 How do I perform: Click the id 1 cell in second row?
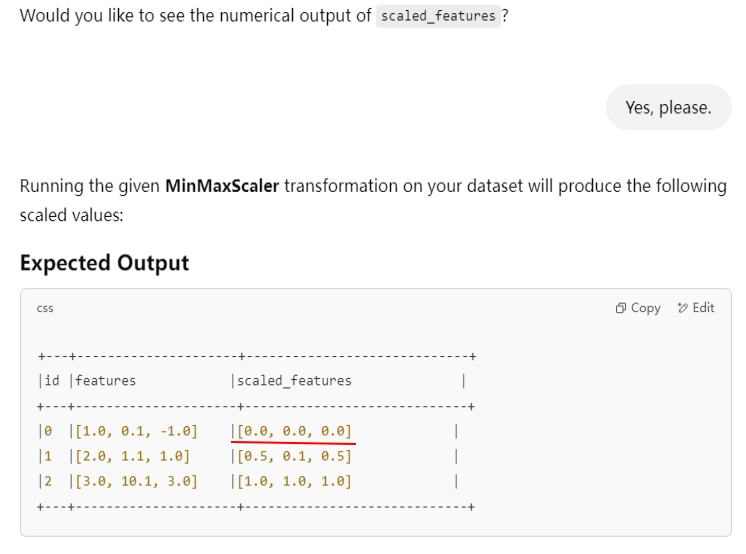(x=45, y=456)
